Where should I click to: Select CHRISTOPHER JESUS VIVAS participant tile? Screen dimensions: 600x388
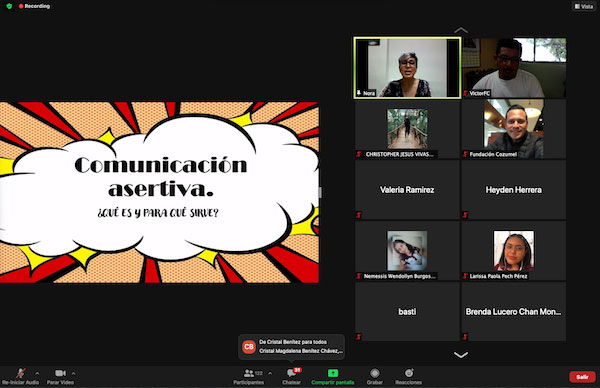point(407,129)
